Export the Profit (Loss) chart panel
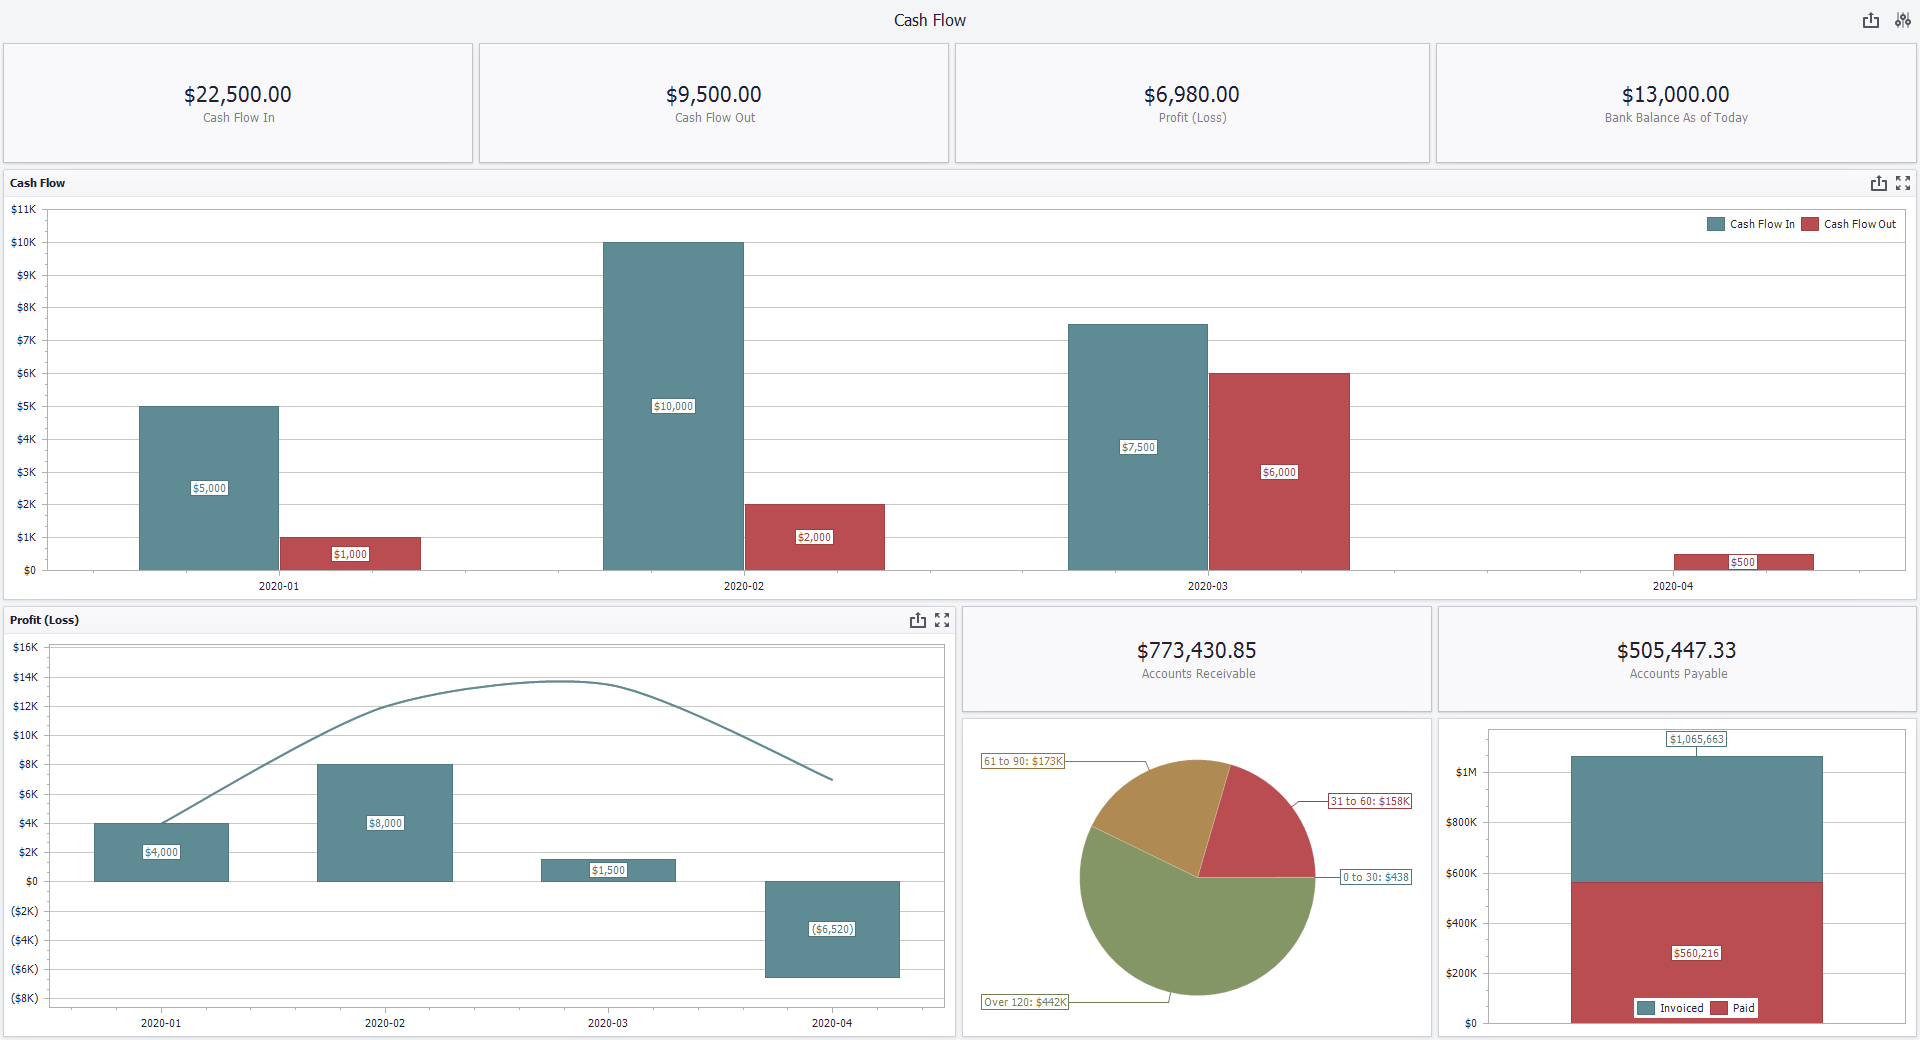 coord(918,620)
